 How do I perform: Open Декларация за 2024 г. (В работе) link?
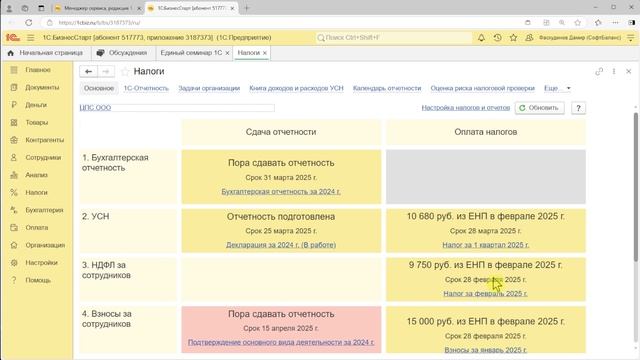[x=281, y=245]
